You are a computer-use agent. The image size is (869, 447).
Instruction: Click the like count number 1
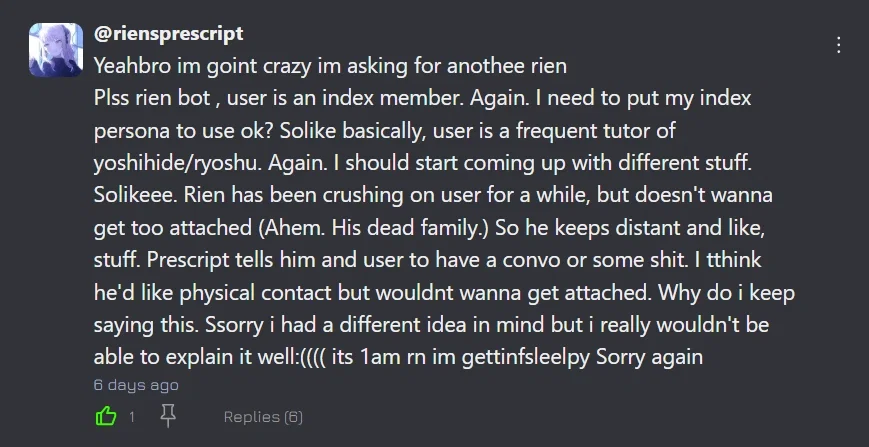(132, 417)
